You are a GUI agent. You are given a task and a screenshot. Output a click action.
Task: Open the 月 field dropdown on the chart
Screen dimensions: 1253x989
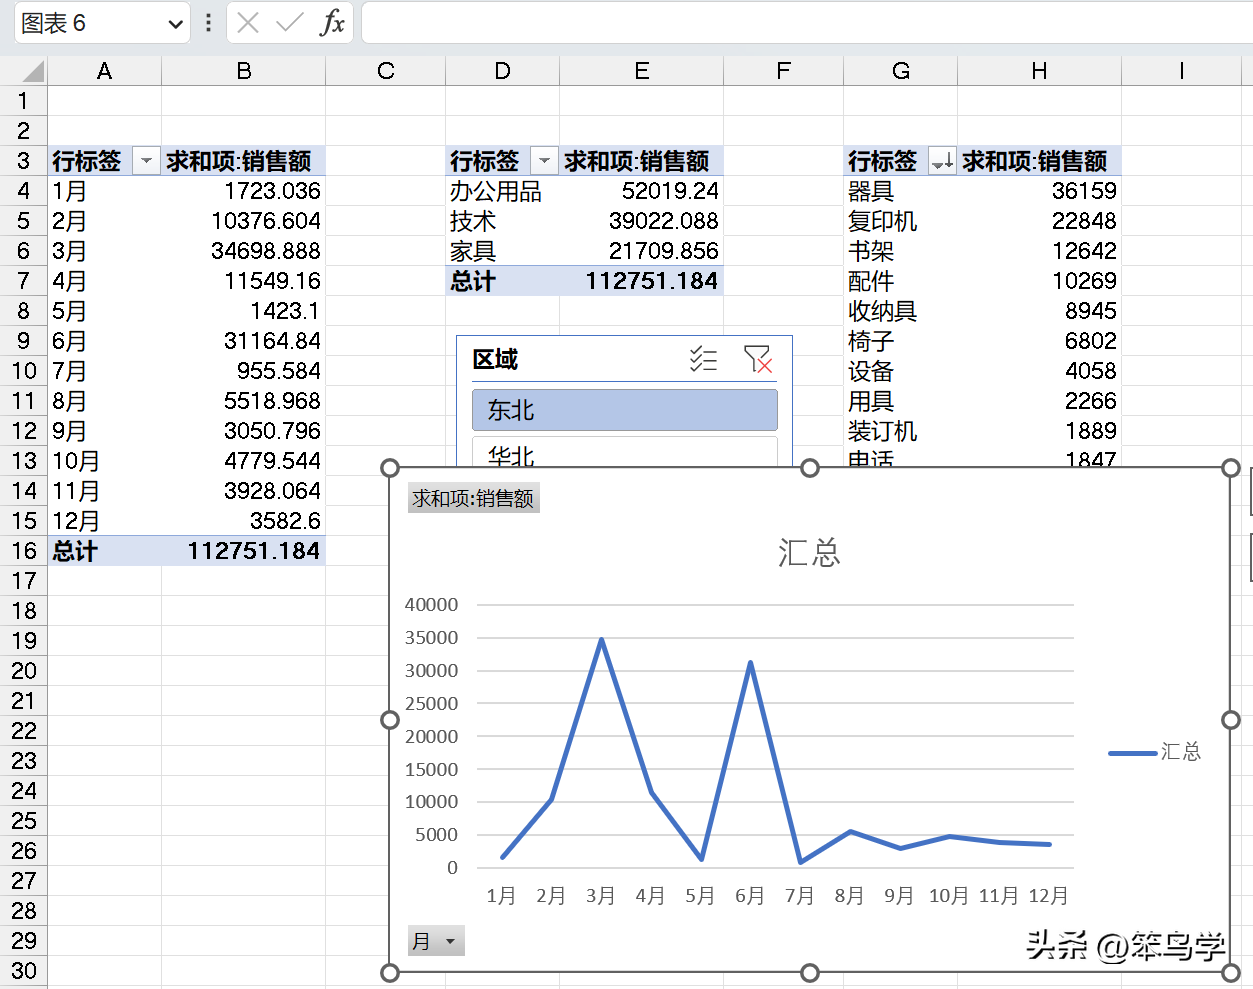(x=436, y=941)
